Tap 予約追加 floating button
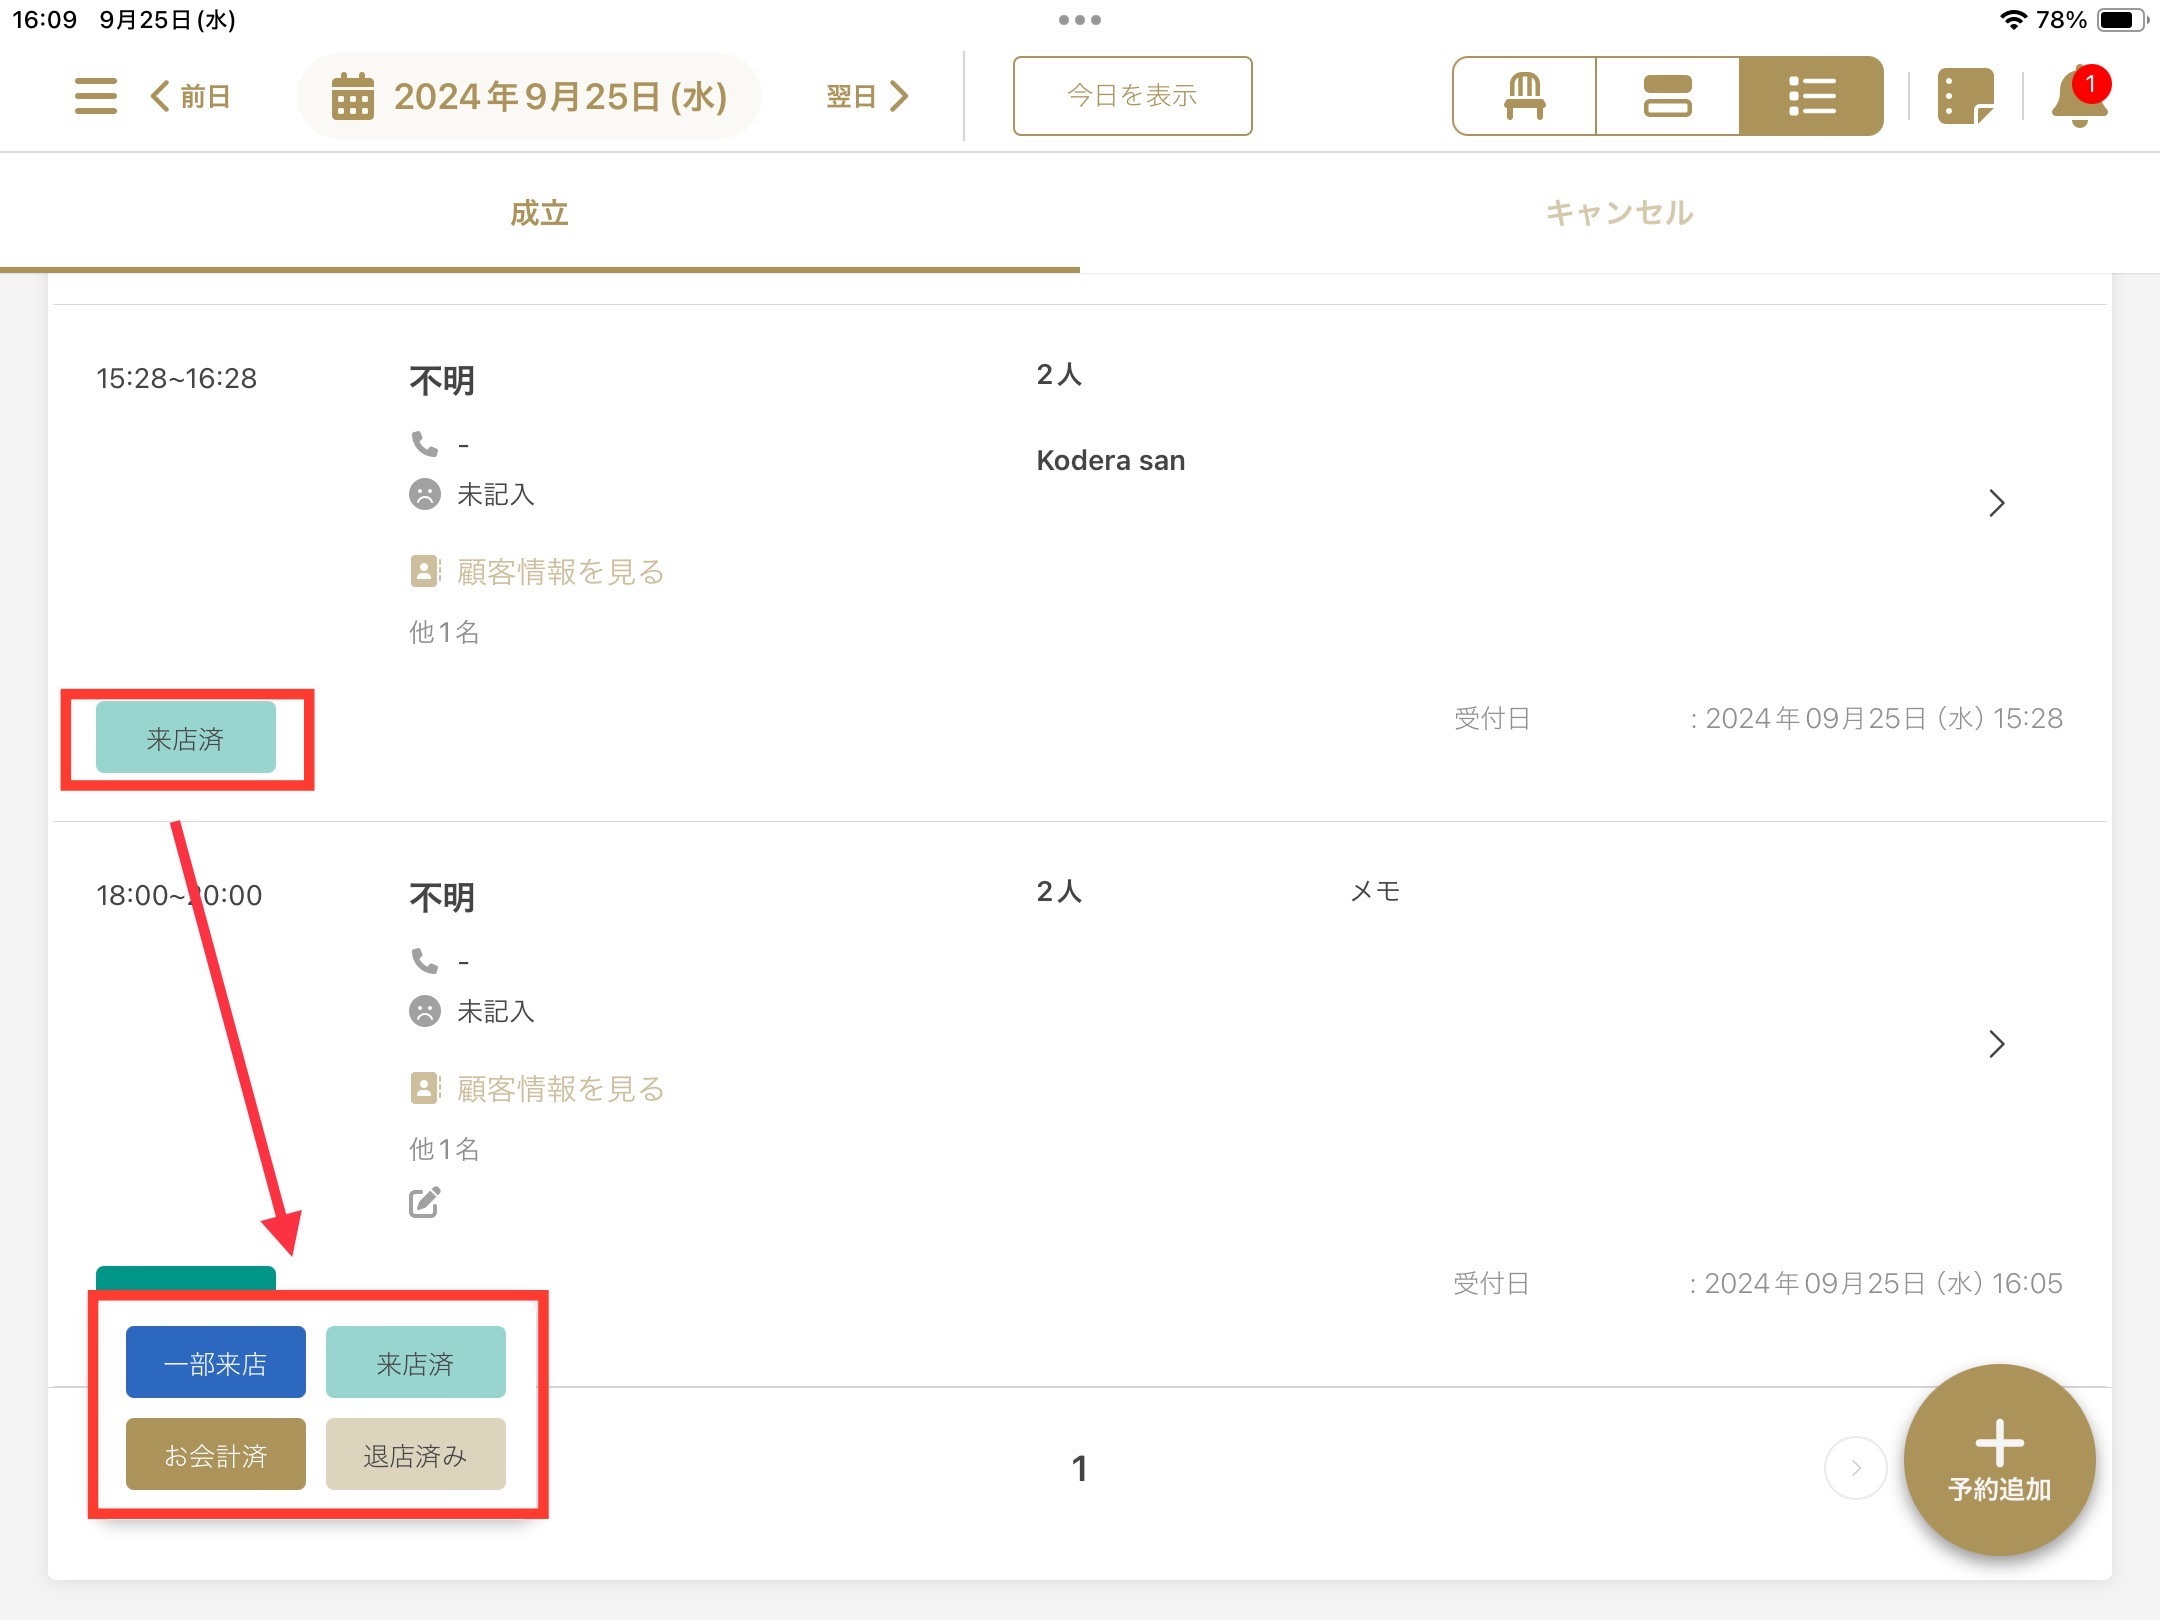Screen dimensions: 2160x1620 tap(1999, 1460)
